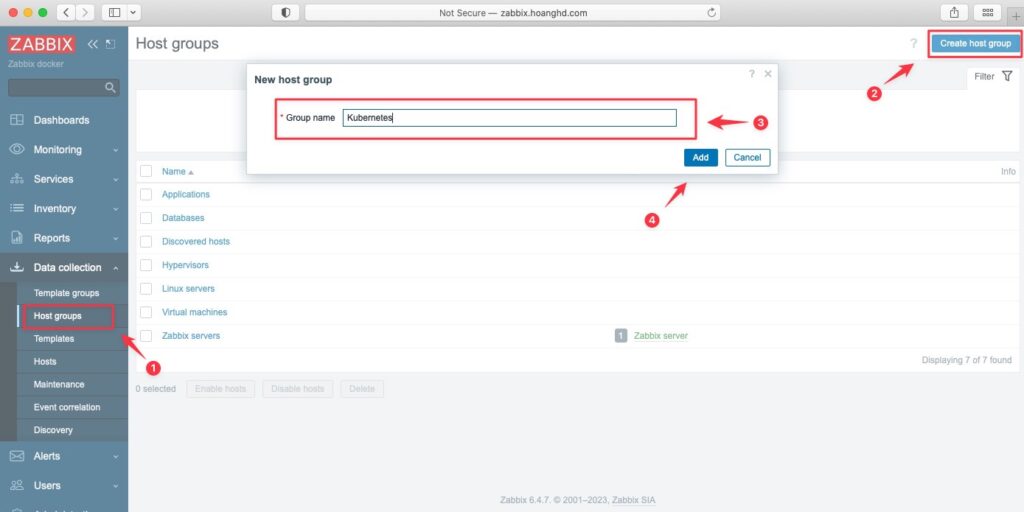Screen dimensions: 1024x512
Task: Open the Applications host group link
Action: [x=185, y=195]
